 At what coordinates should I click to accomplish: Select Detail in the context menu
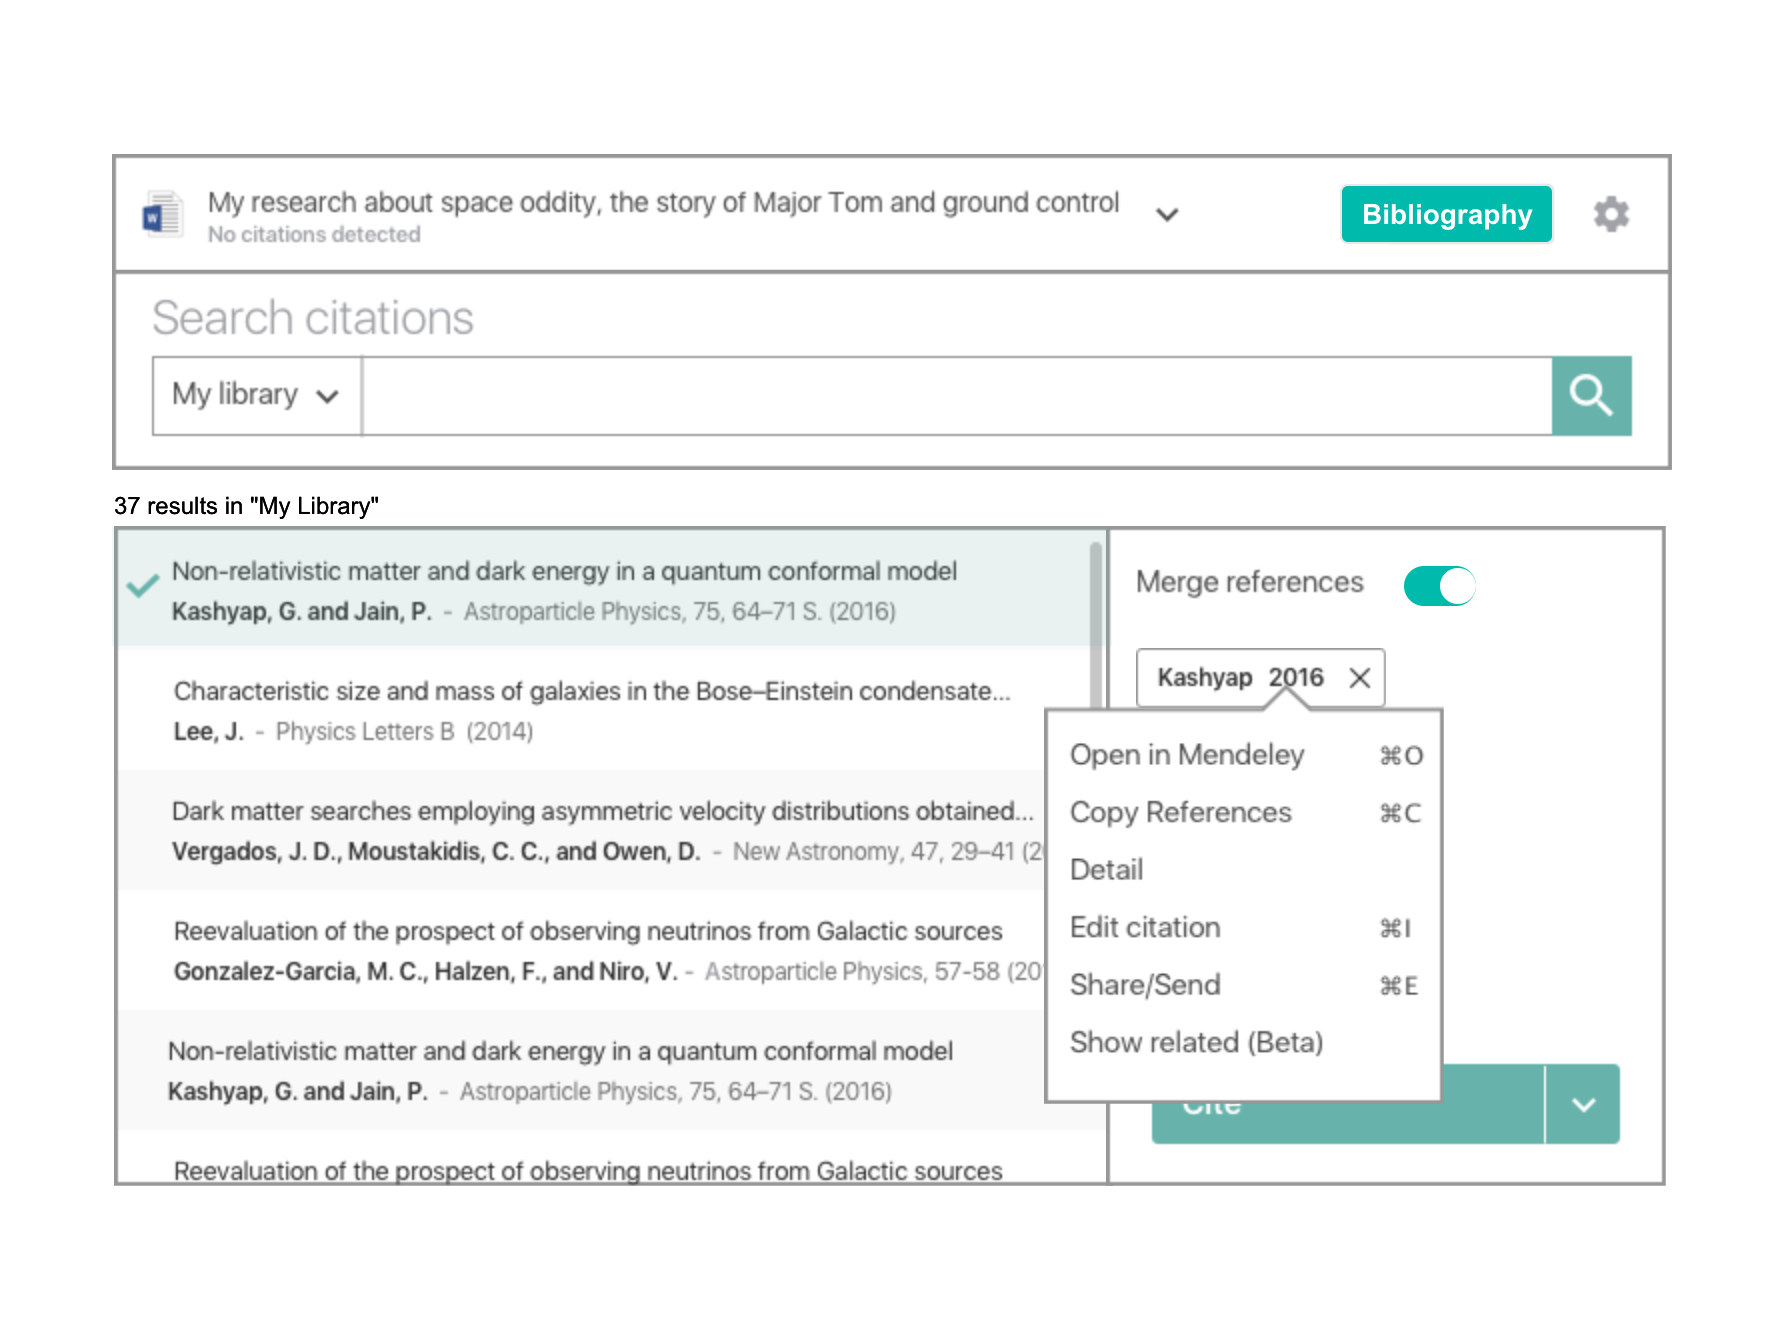pos(1106,870)
